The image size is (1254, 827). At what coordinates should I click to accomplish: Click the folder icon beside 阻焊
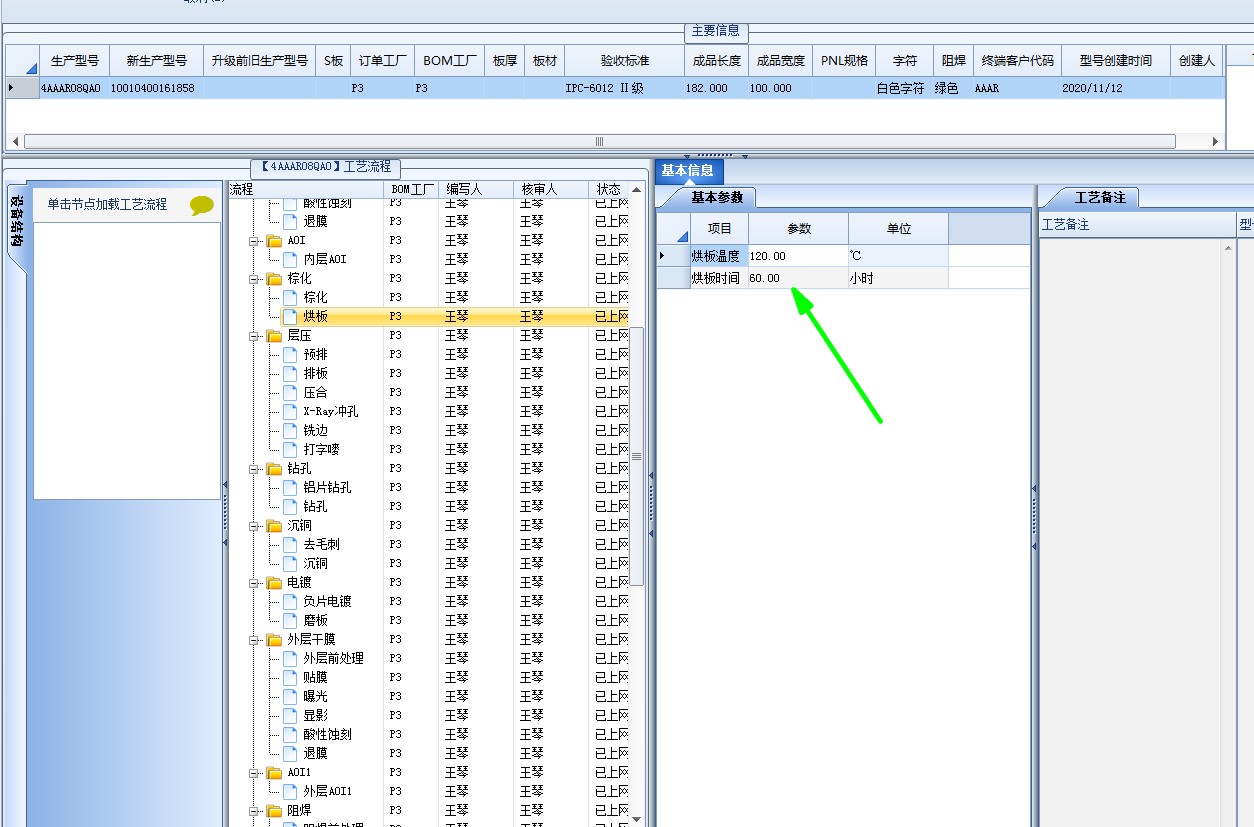(274, 810)
